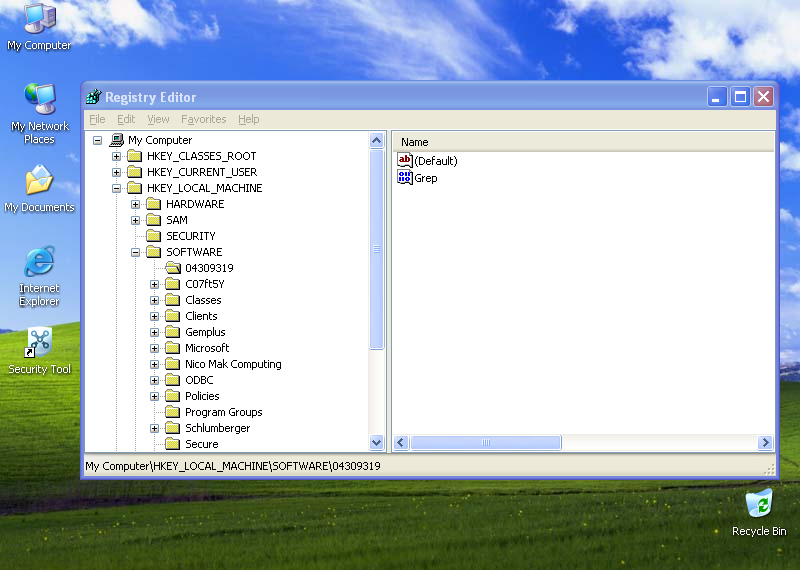Select the Microsoft key label
Image resolution: width=800 pixels, height=570 pixels.
tap(207, 348)
